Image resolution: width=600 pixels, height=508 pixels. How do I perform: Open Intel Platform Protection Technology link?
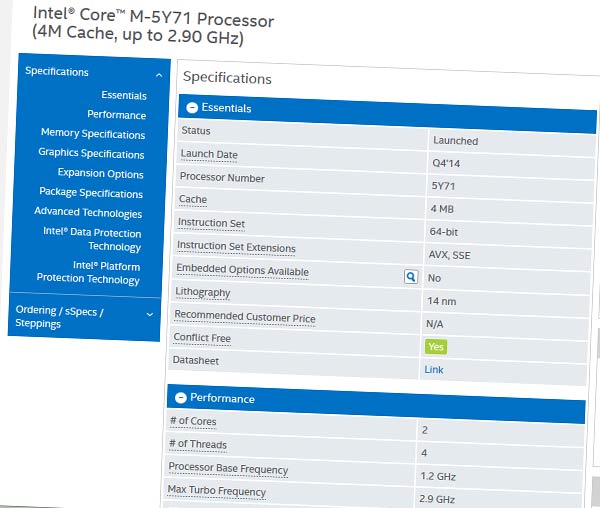click(88, 273)
